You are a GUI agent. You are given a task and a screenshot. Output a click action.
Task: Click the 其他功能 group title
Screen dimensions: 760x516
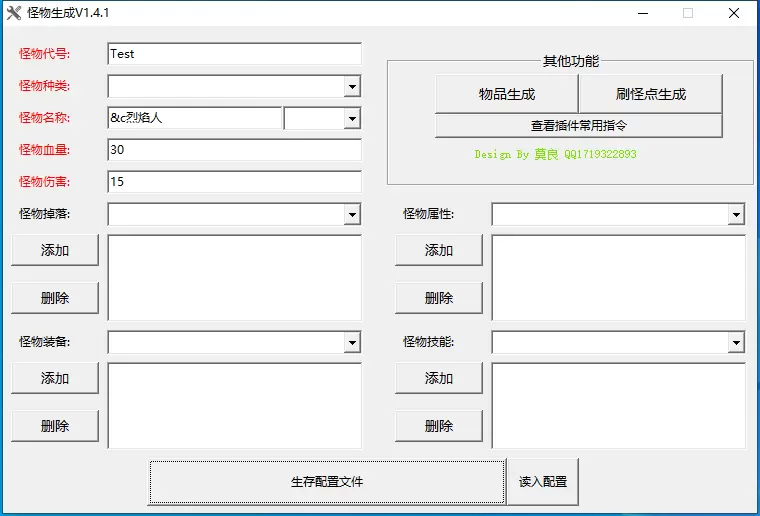[571, 61]
